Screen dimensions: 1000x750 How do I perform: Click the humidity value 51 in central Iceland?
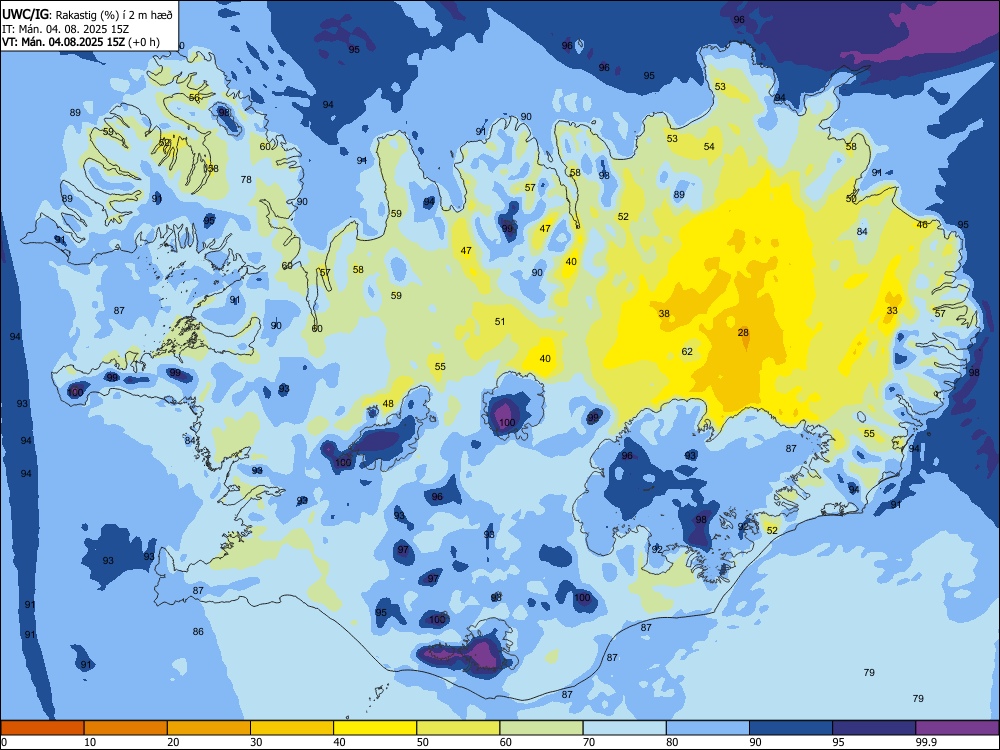point(499,321)
